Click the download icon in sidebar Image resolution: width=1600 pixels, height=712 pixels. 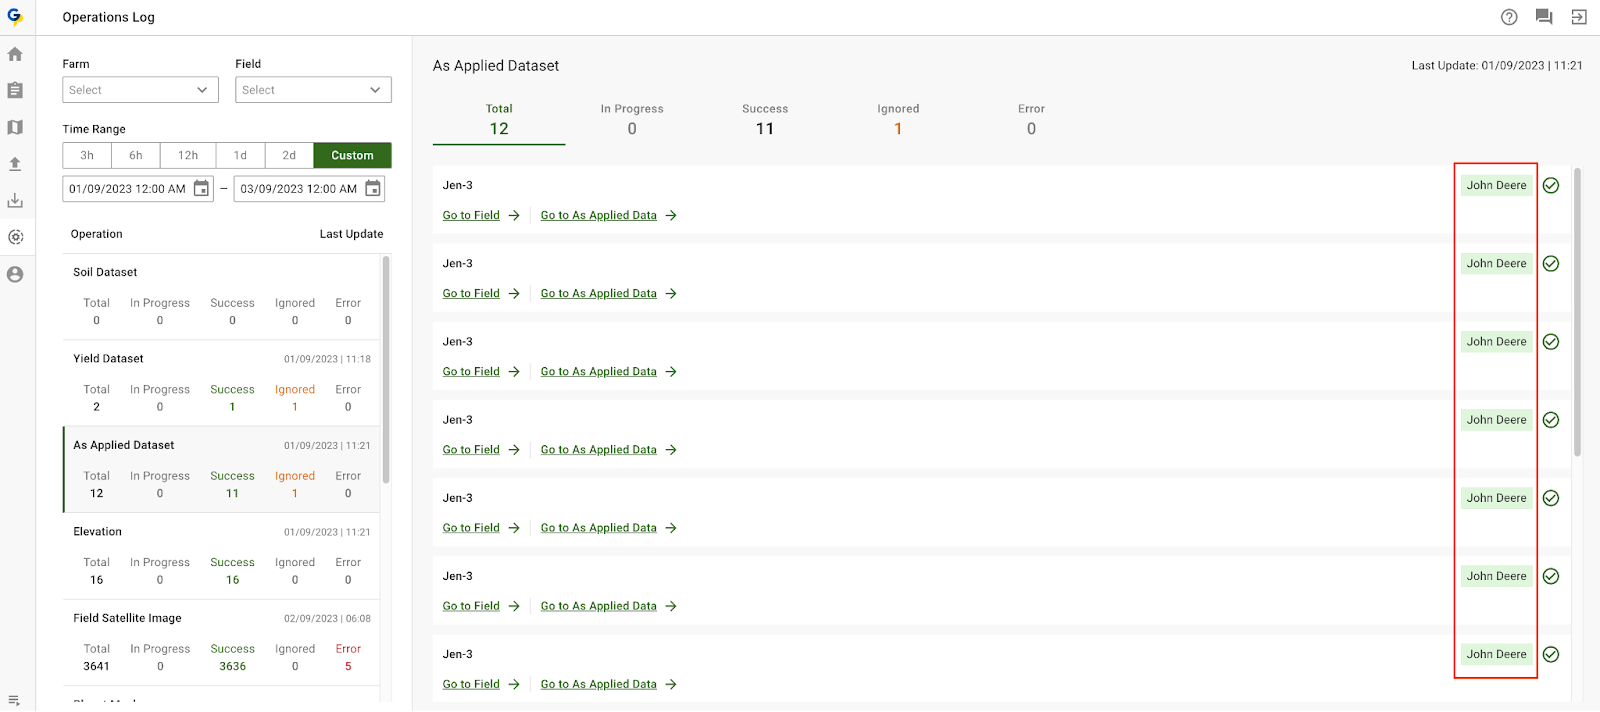coord(15,201)
